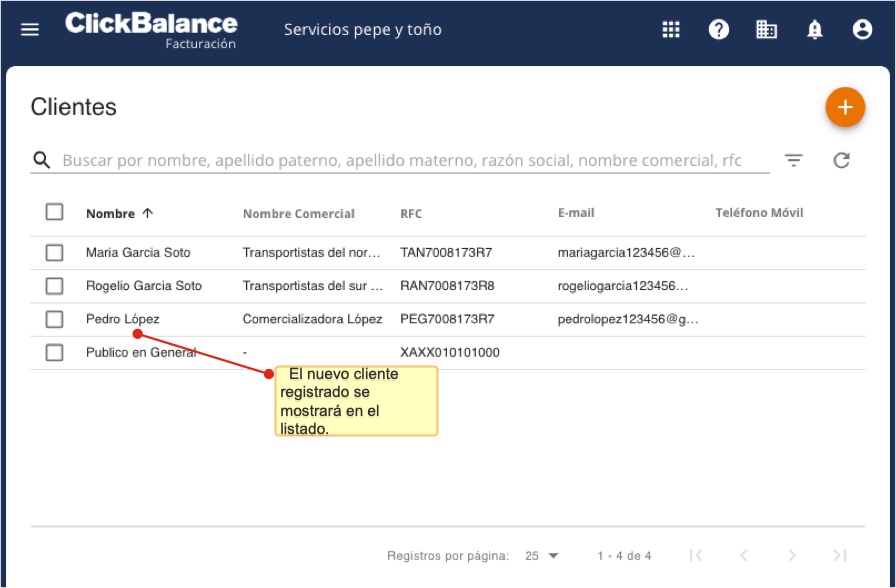Open the apps grid launcher
Screen dimensions: 896x588
click(x=671, y=30)
